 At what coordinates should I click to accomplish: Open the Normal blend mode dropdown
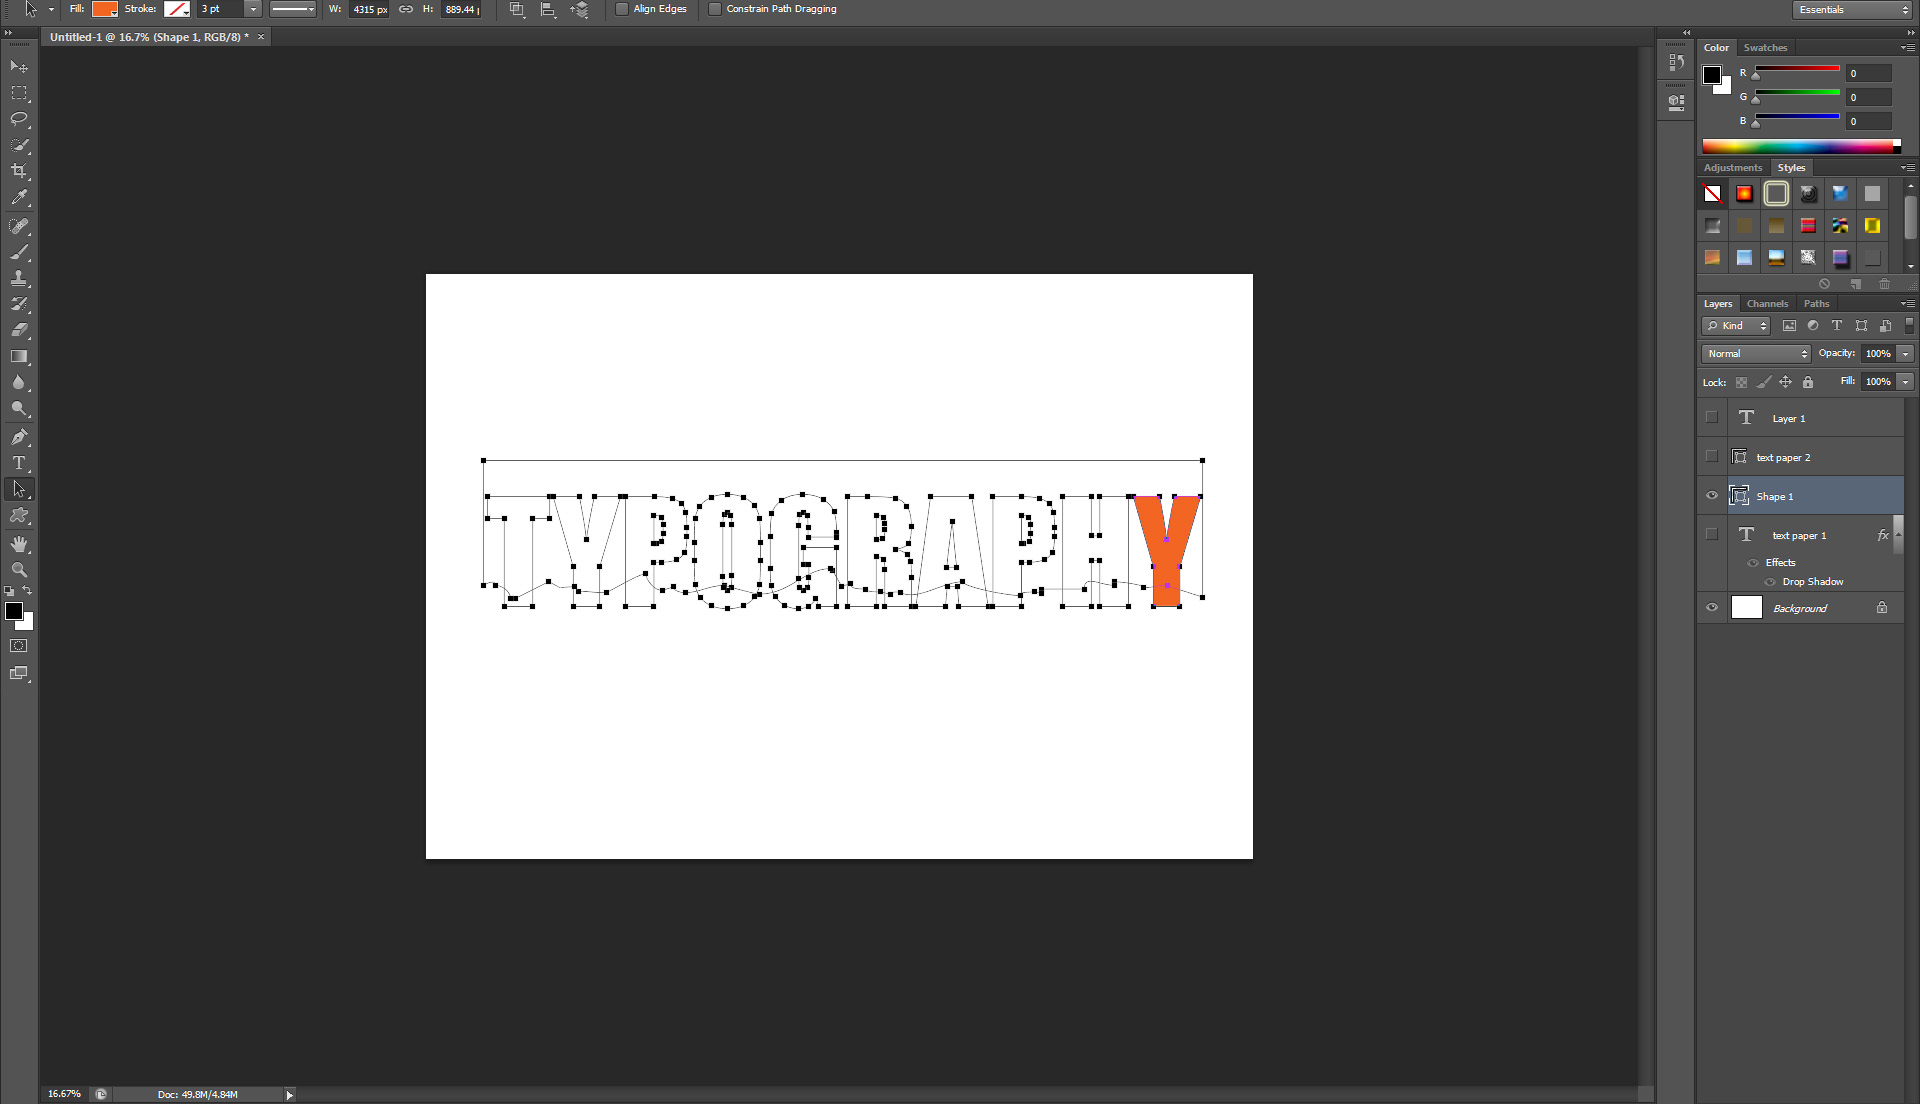[1756, 354]
